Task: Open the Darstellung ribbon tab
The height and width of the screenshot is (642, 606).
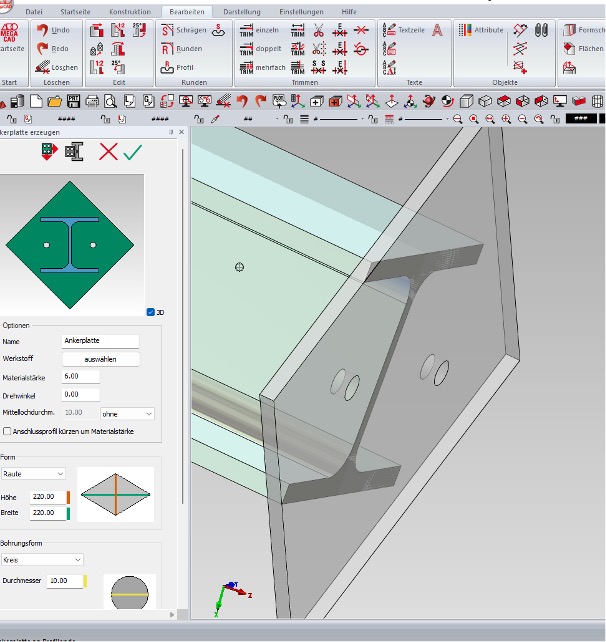Action: (241, 12)
